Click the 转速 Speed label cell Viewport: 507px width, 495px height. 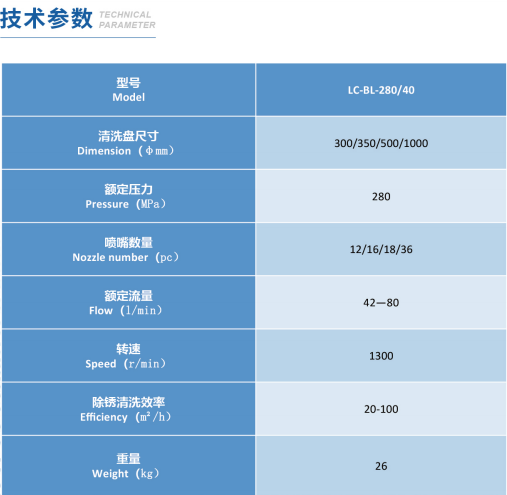[x=128, y=356]
